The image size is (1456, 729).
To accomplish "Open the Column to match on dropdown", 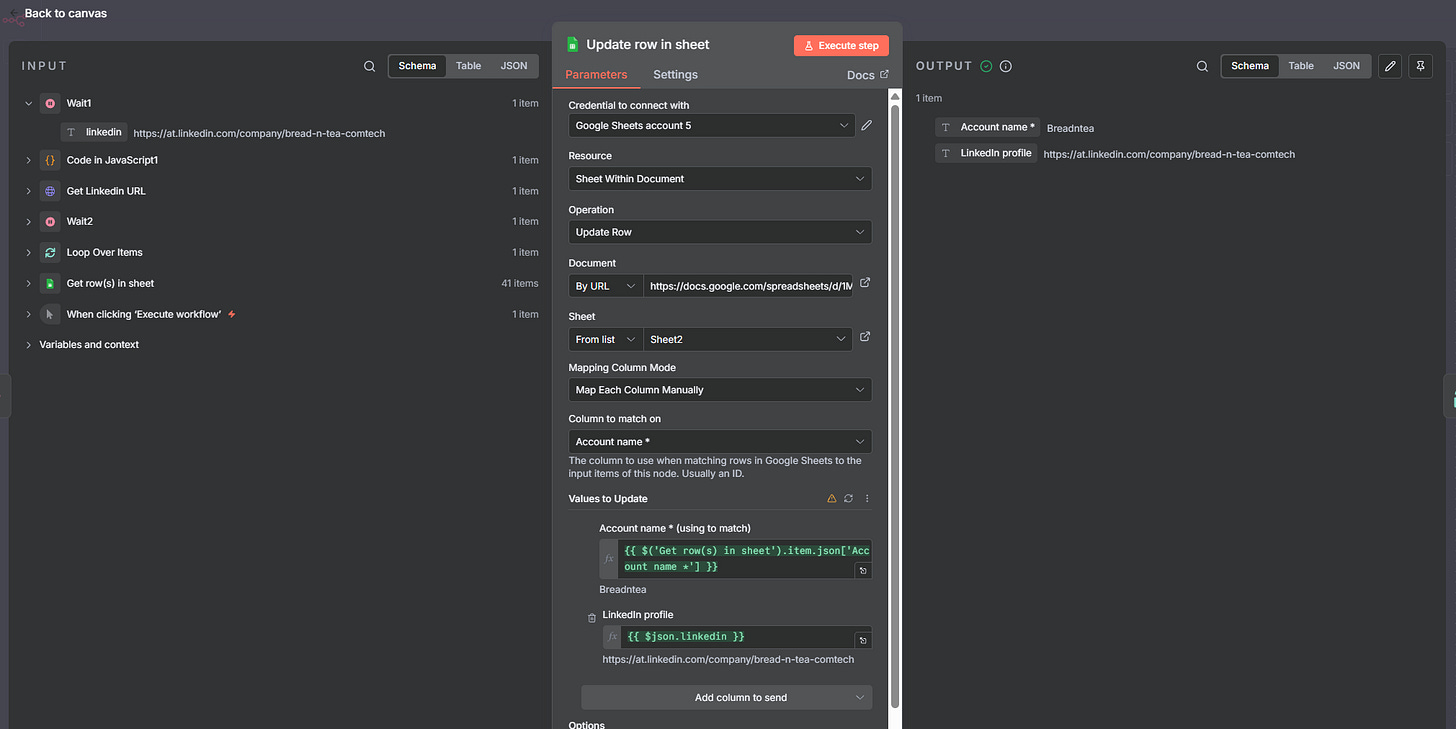I will tap(720, 441).
